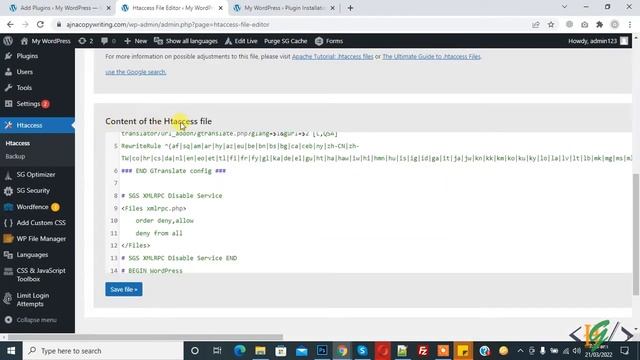Viewport: 640px width, 360px height.
Task: Open Windows Start menu
Action: 11,351
